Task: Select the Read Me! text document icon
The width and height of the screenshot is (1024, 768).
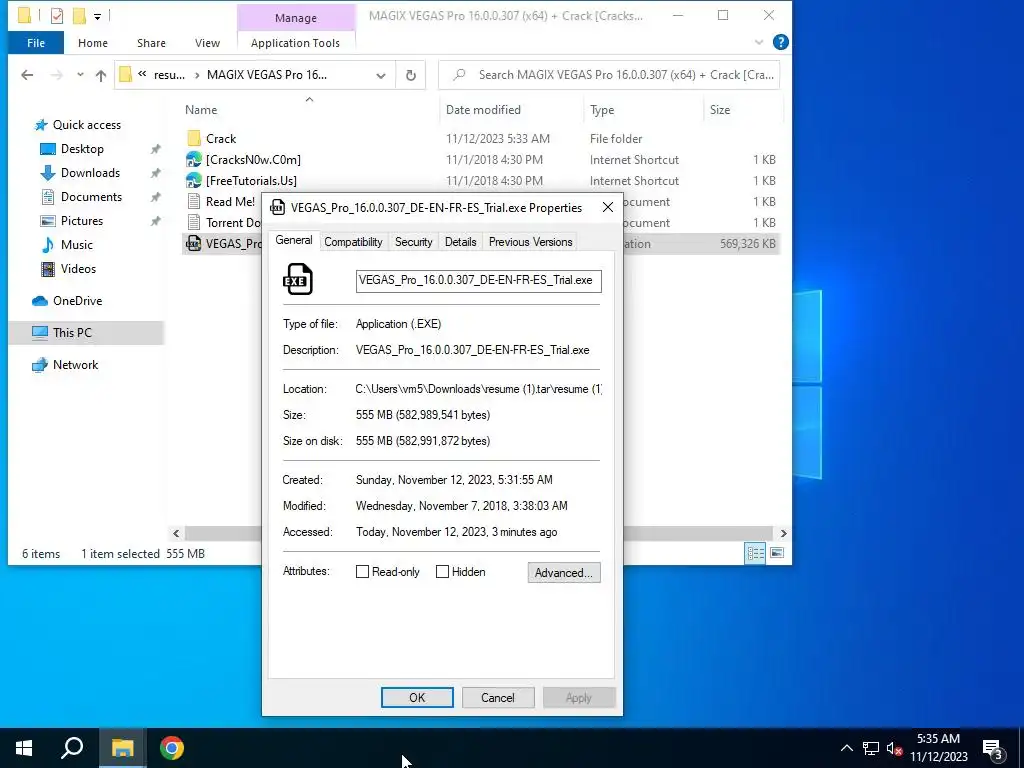Action: pos(194,201)
